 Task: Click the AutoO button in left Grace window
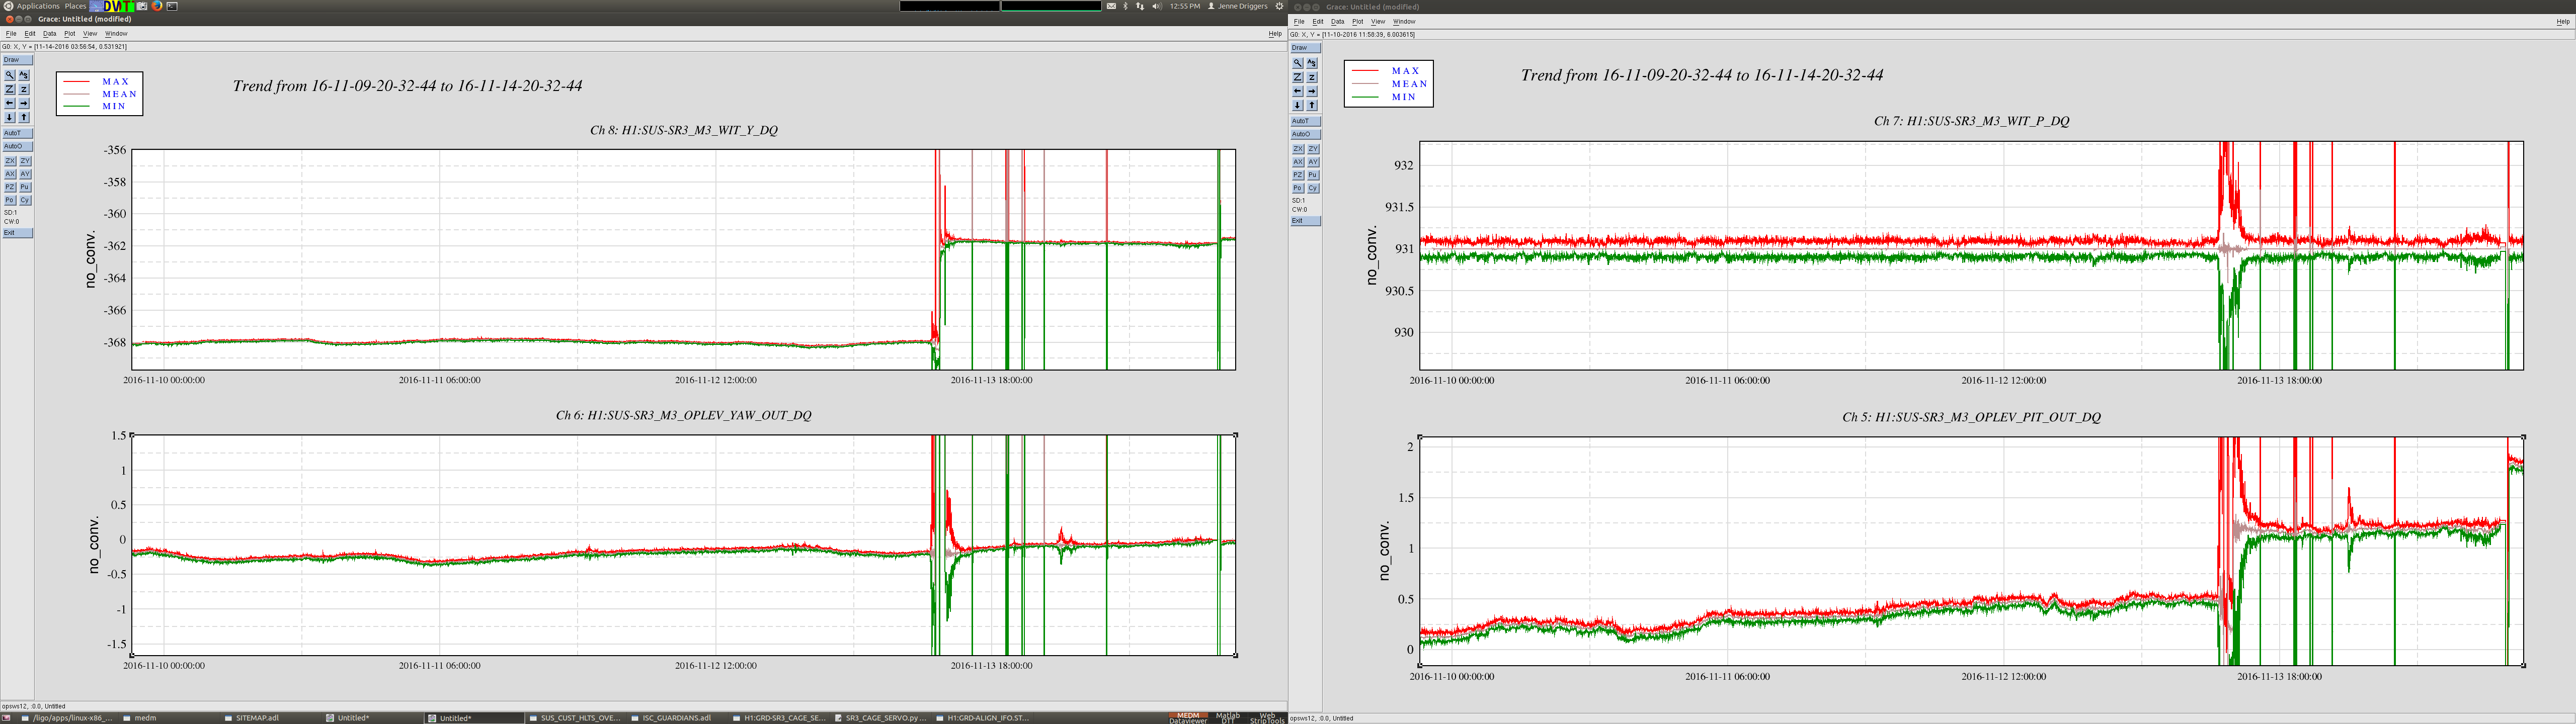tap(18, 146)
